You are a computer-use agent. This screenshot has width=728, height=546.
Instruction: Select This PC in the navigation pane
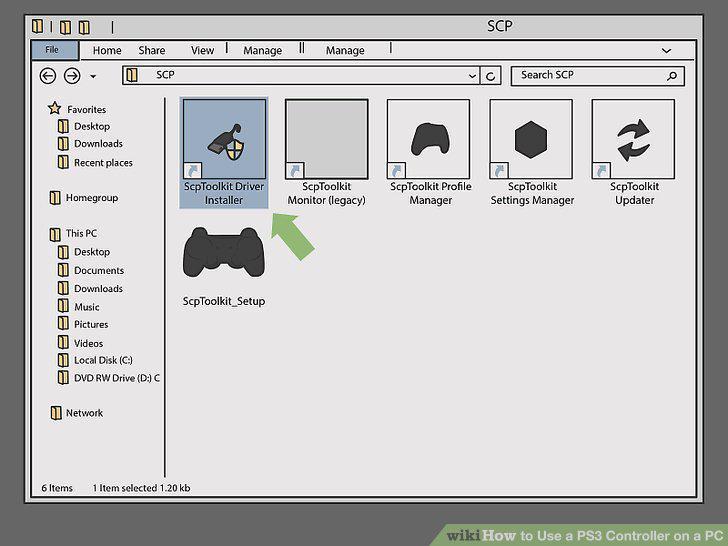(81, 233)
